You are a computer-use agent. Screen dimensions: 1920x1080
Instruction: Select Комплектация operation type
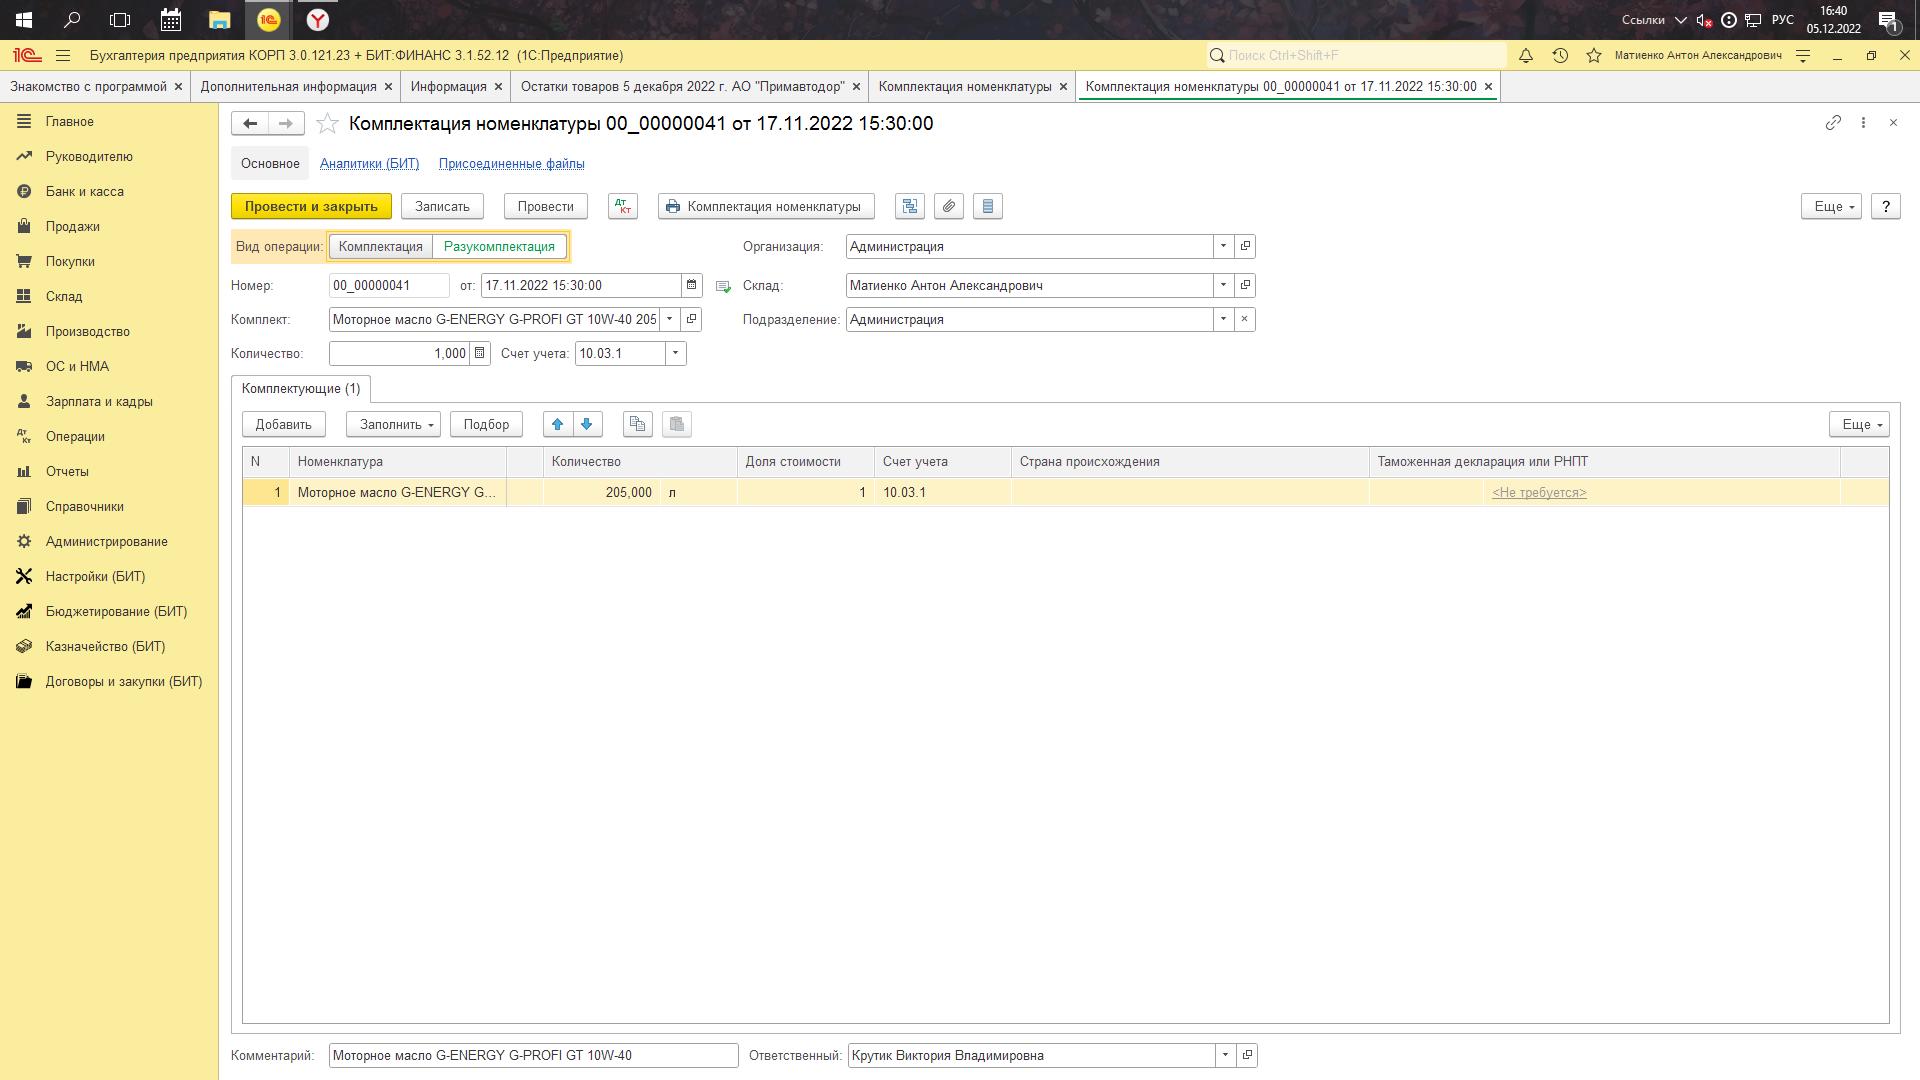[x=381, y=246]
